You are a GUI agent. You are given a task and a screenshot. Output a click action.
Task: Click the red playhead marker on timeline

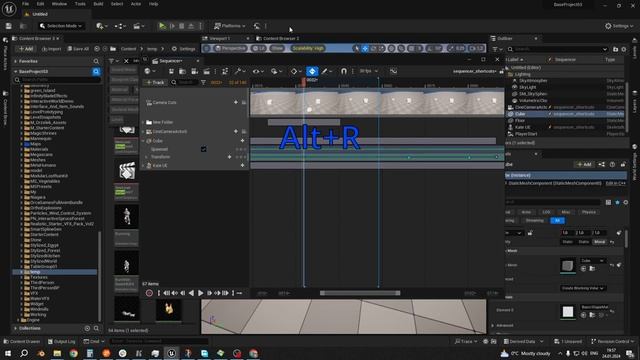(304, 82)
